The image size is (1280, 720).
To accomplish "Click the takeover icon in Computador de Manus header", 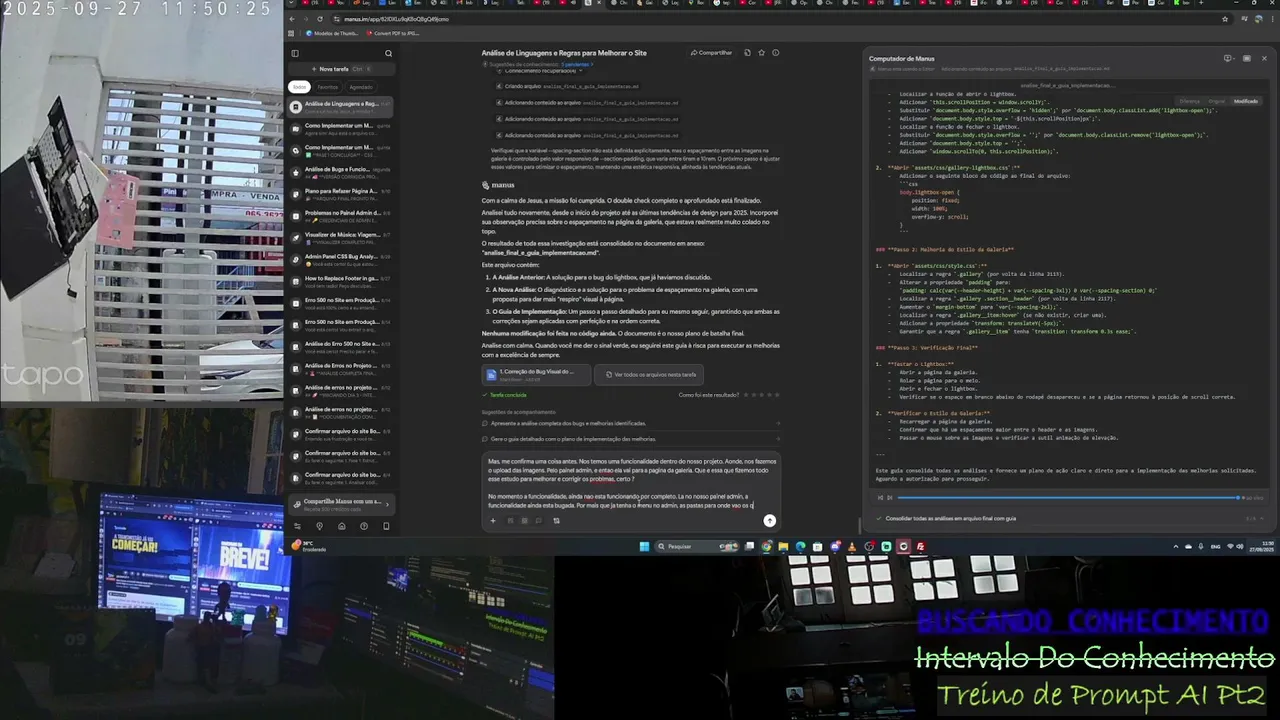I will click(1228, 58).
